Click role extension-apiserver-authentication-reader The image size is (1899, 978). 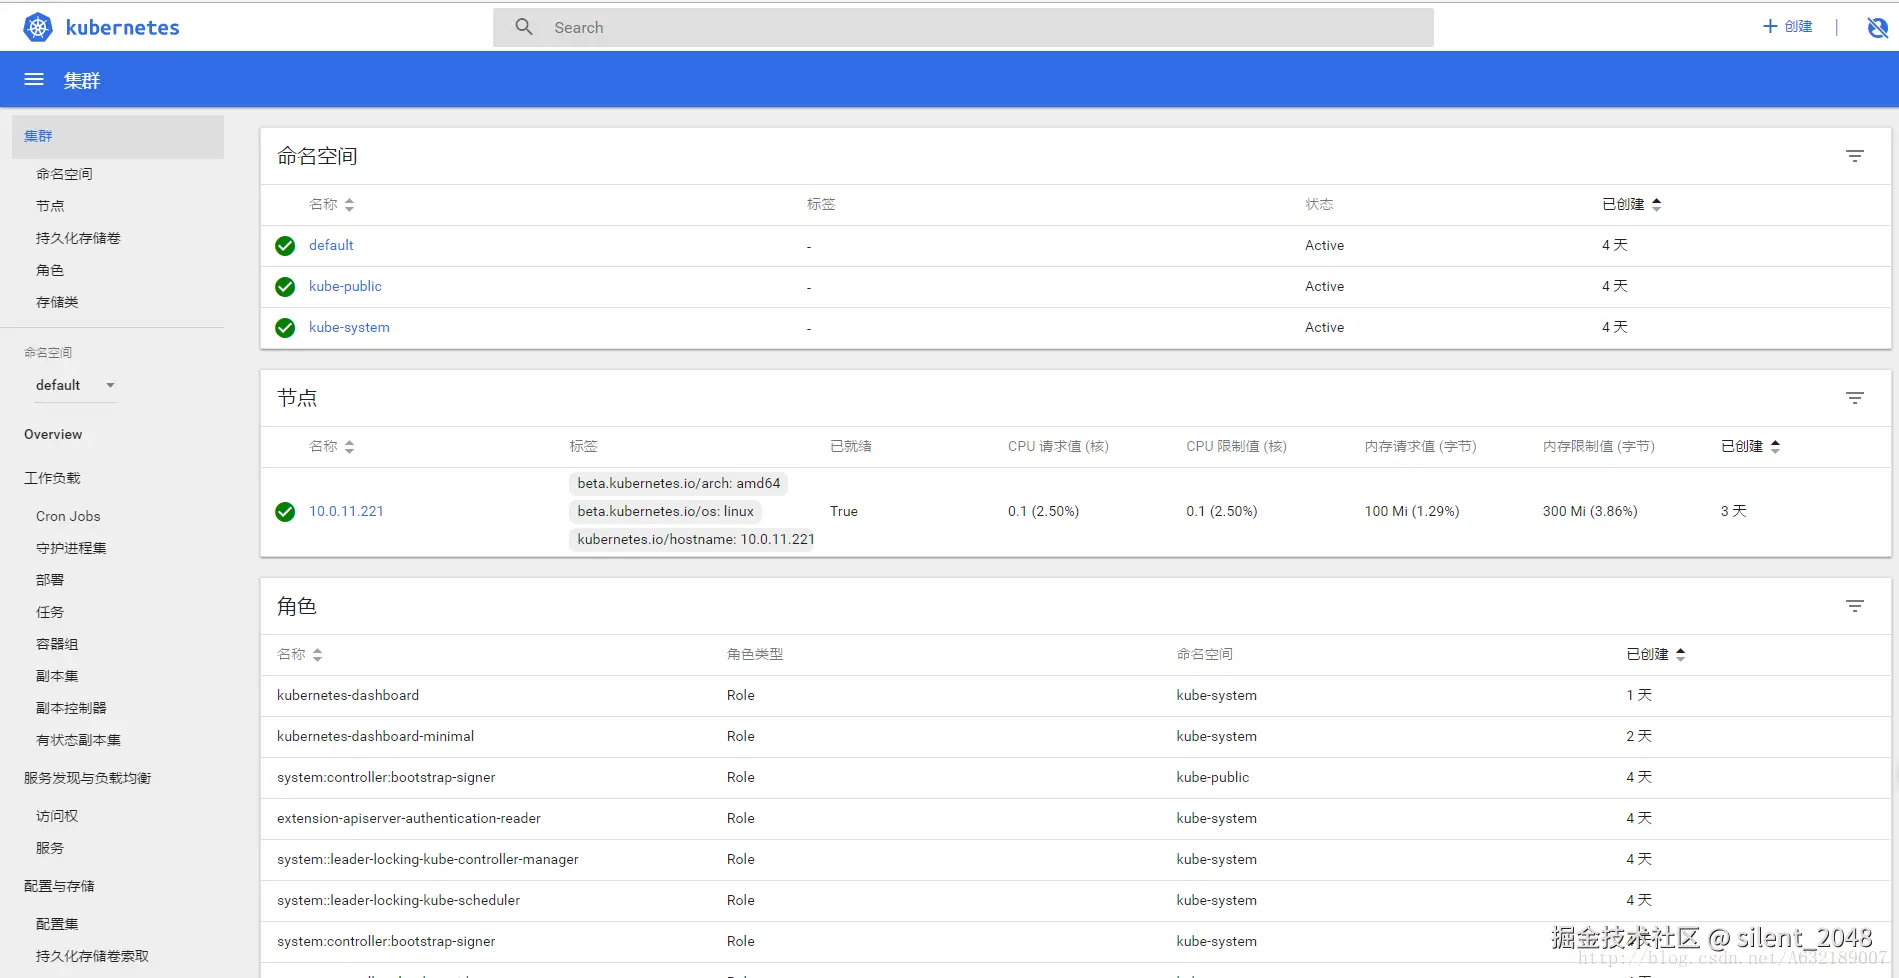point(409,818)
